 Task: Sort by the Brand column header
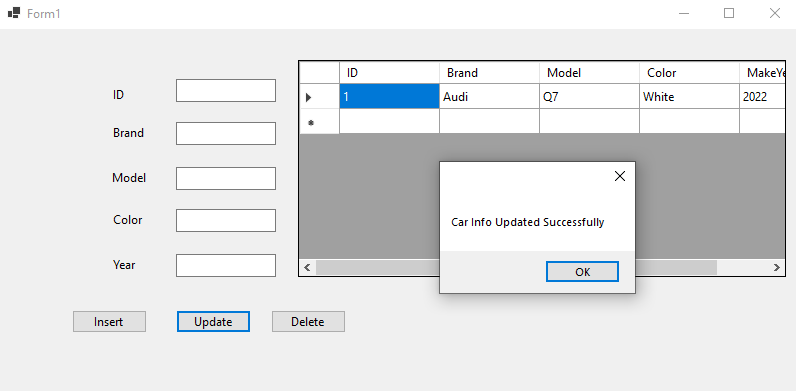(x=489, y=73)
